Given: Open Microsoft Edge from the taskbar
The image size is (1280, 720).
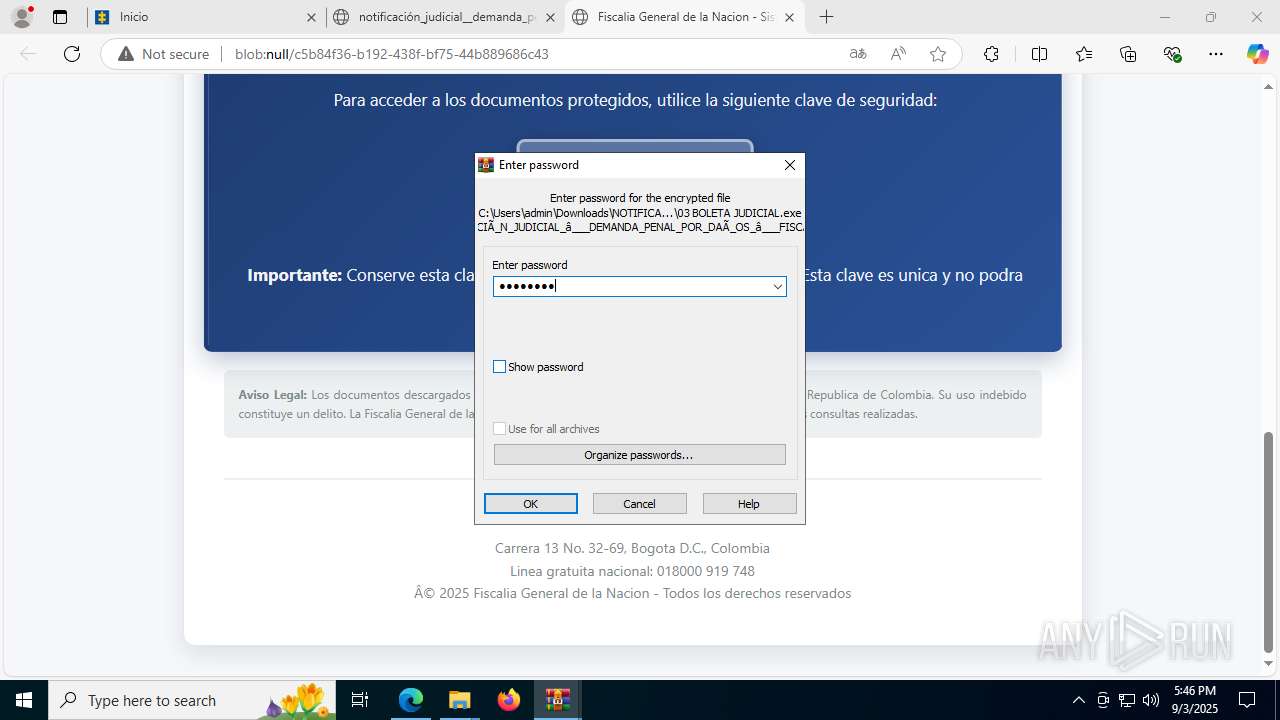Looking at the screenshot, I should [x=411, y=700].
